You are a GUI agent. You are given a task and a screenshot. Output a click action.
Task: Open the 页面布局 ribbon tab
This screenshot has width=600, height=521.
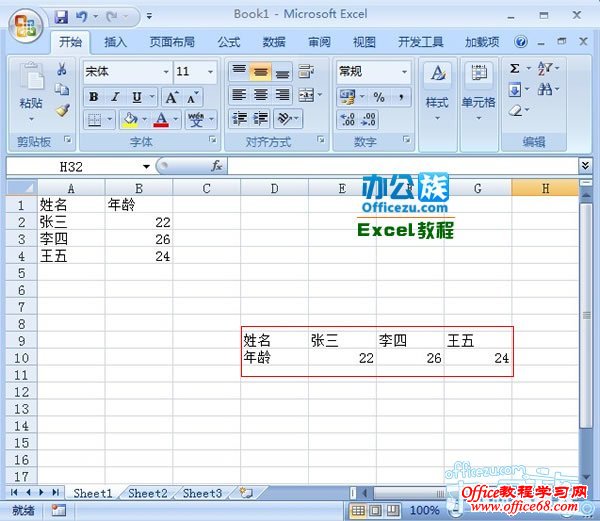(x=172, y=42)
